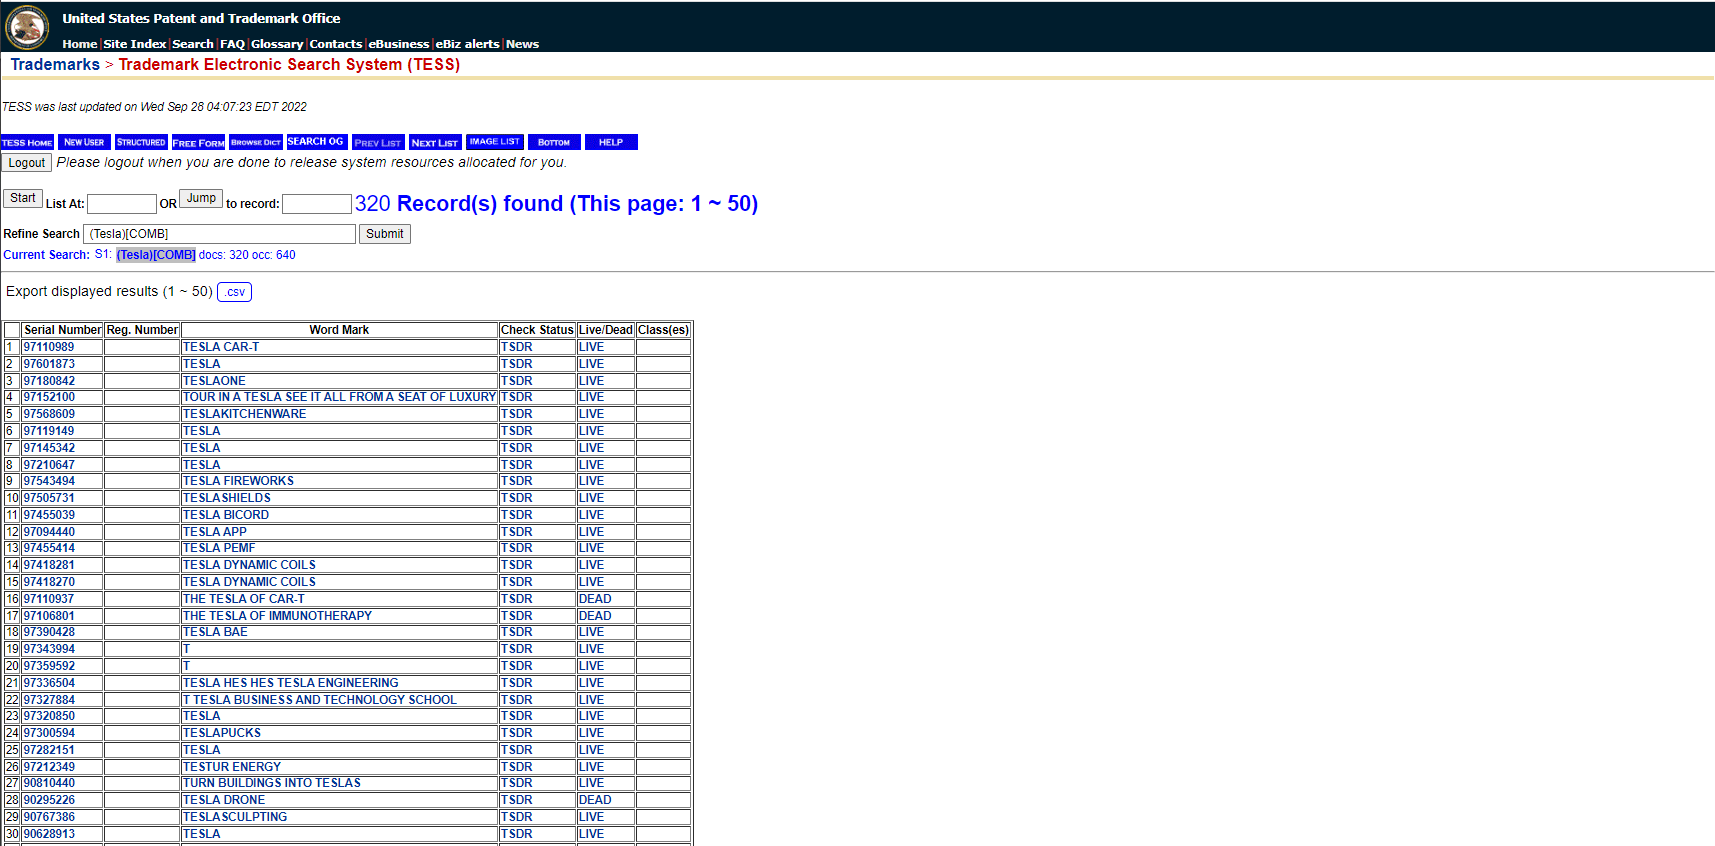Open serial number 97505731
The height and width of the screenshot is (846, 1715).
pos(49,498)
